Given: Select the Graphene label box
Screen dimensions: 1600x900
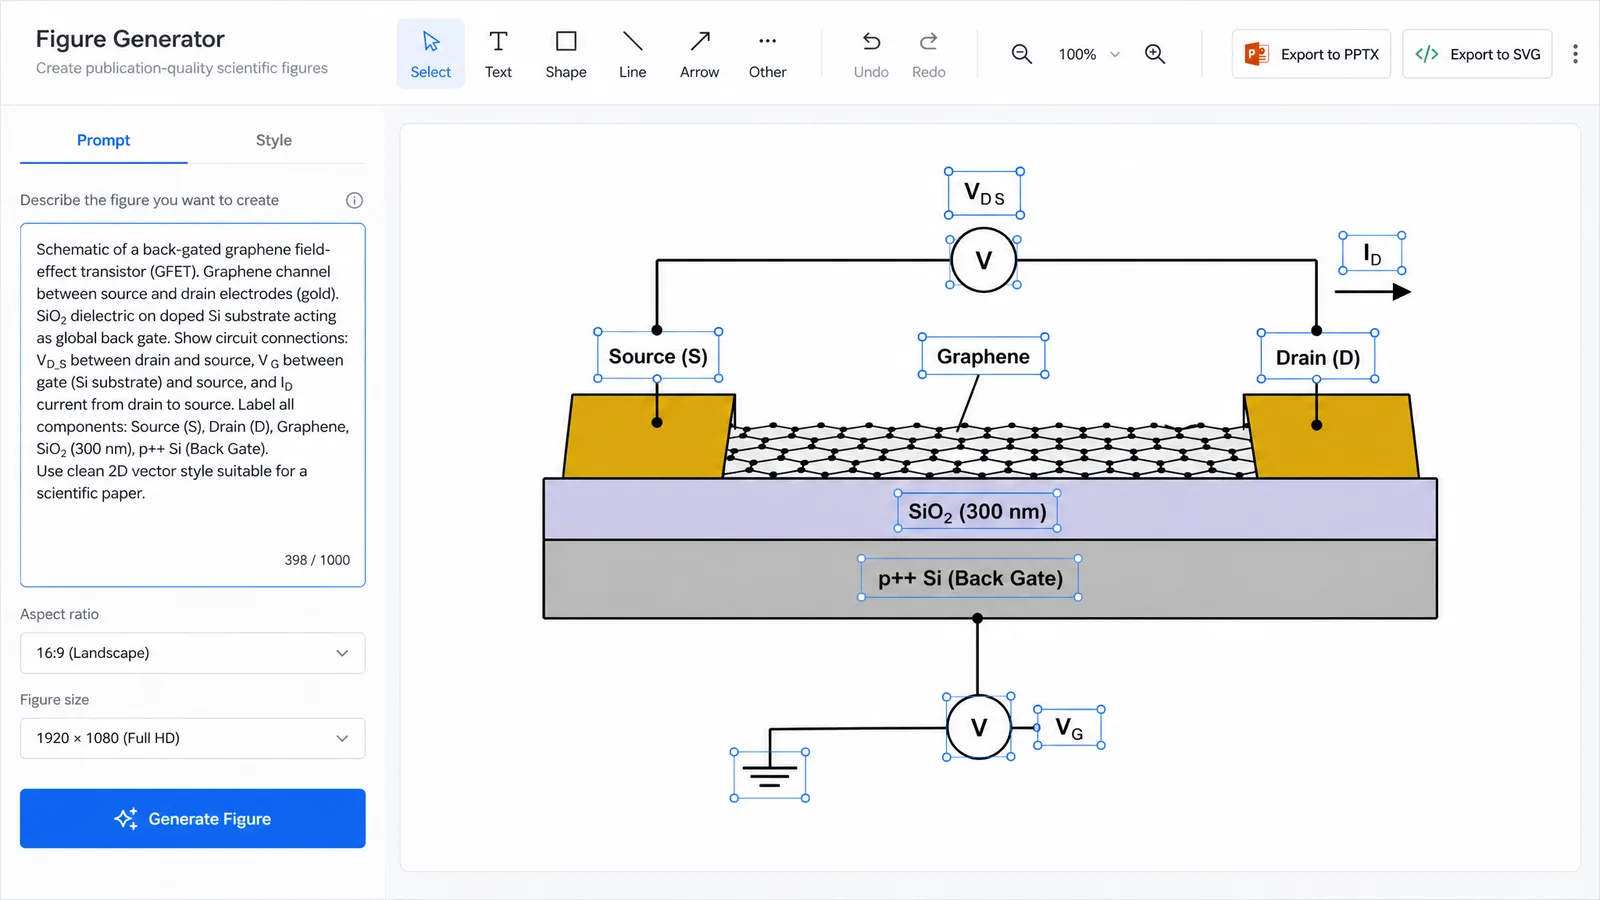Looking at the screenshot, I should point(983,356).
